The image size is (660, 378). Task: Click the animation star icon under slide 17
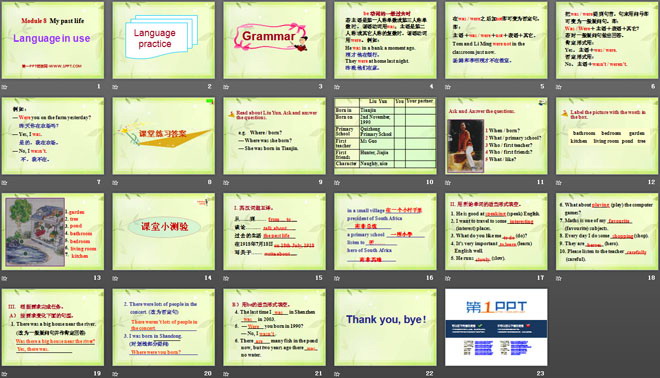click(448, 278)
